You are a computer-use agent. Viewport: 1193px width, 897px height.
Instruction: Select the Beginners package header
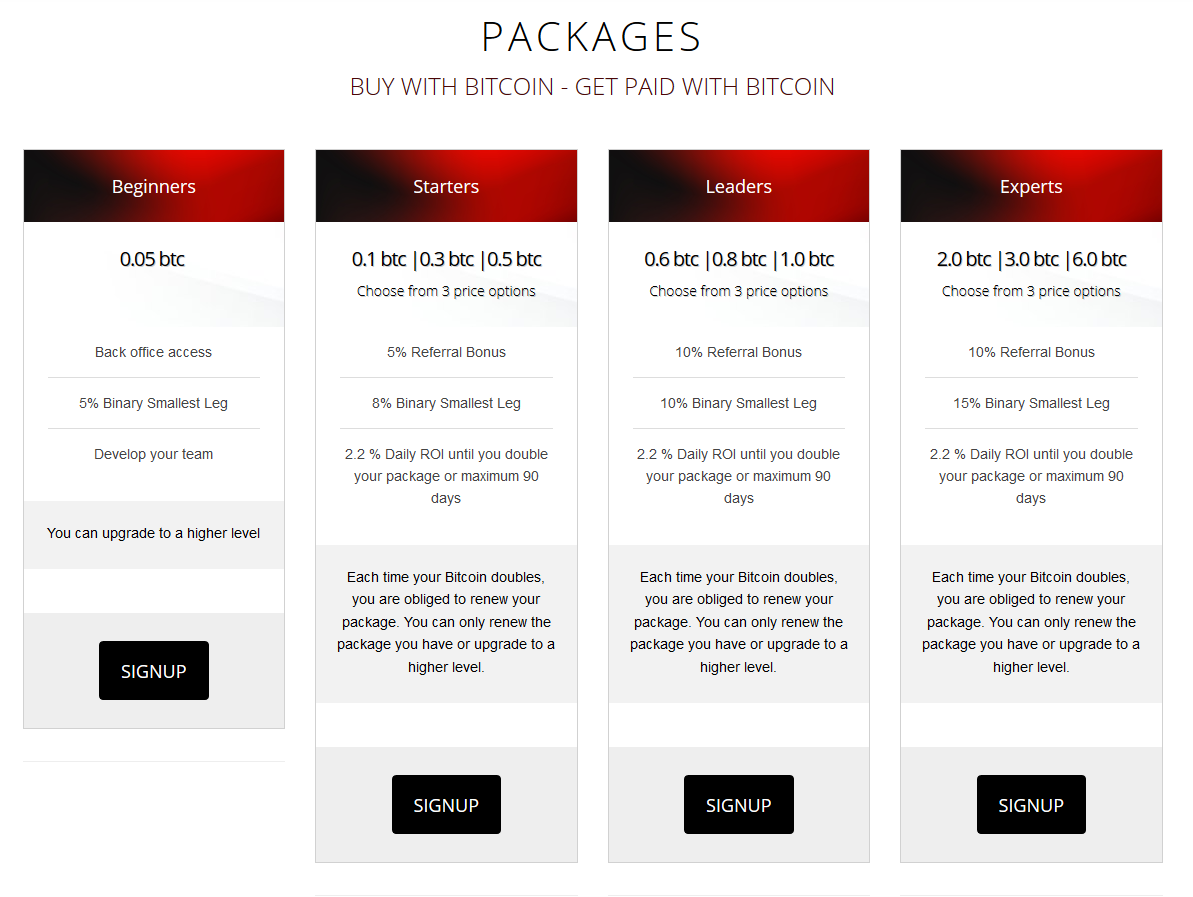pyautogui.click(x=154, y=186)
